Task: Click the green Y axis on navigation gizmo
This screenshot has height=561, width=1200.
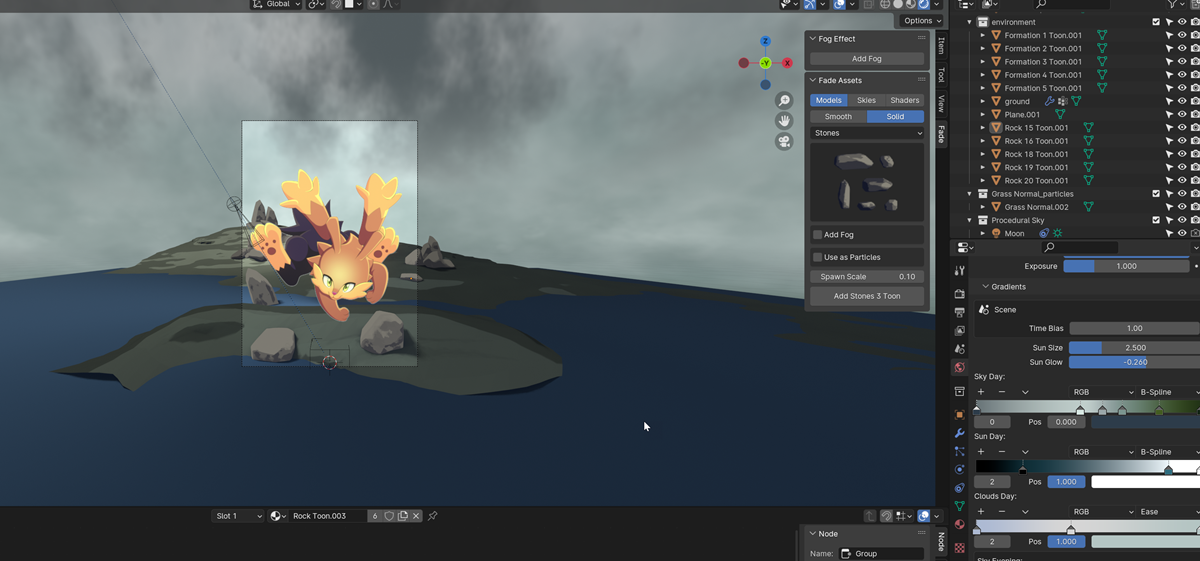Action: point(765,63)
